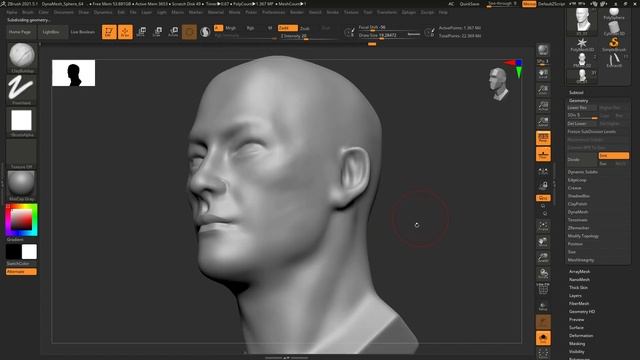
Task: Click Live Boolean button
Action: click(83, 32)
